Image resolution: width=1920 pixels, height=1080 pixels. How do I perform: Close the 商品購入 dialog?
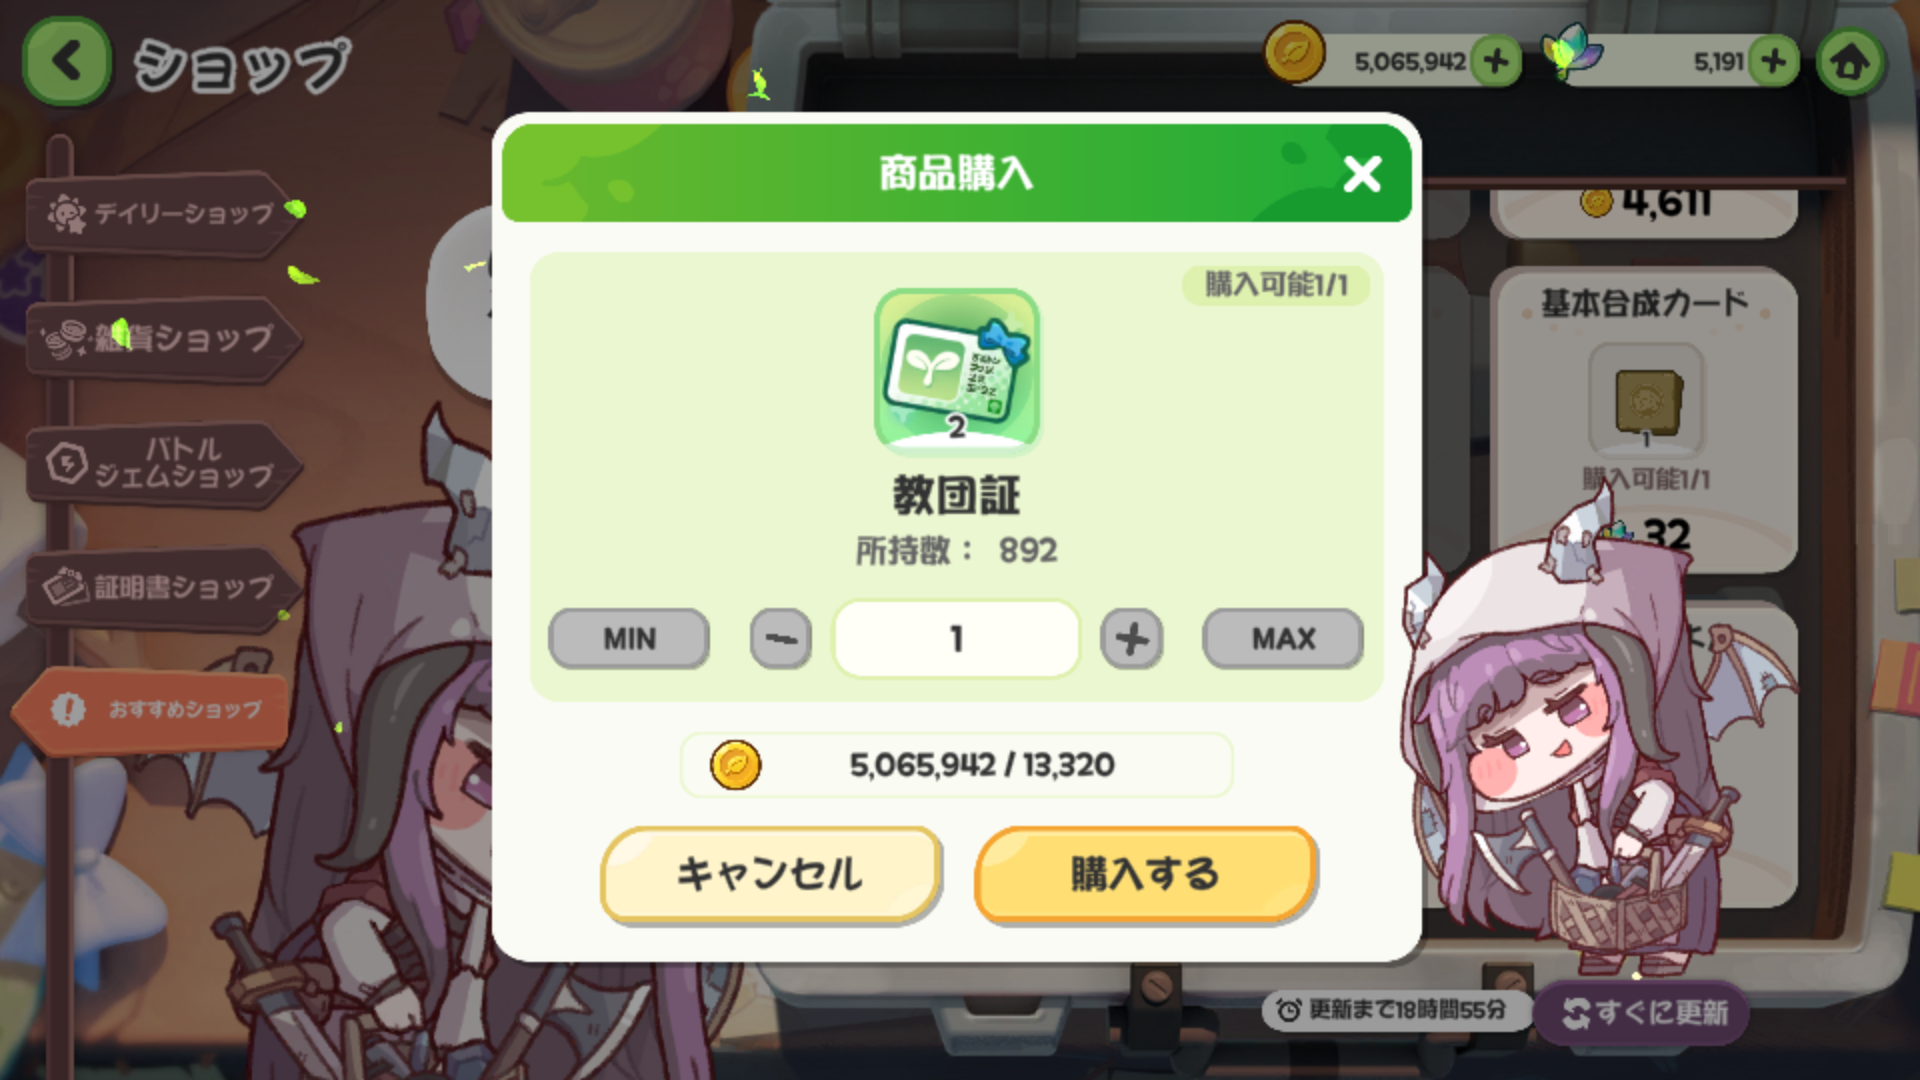click(1362, 174)
